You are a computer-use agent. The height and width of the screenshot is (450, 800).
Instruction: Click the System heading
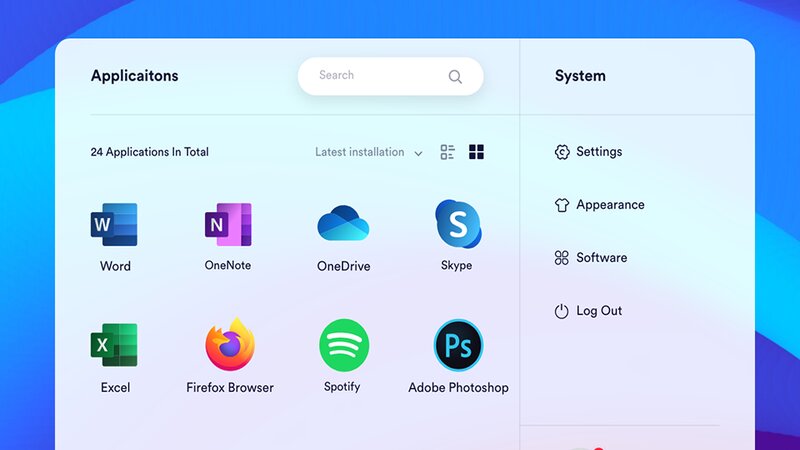tap(580, 76)
